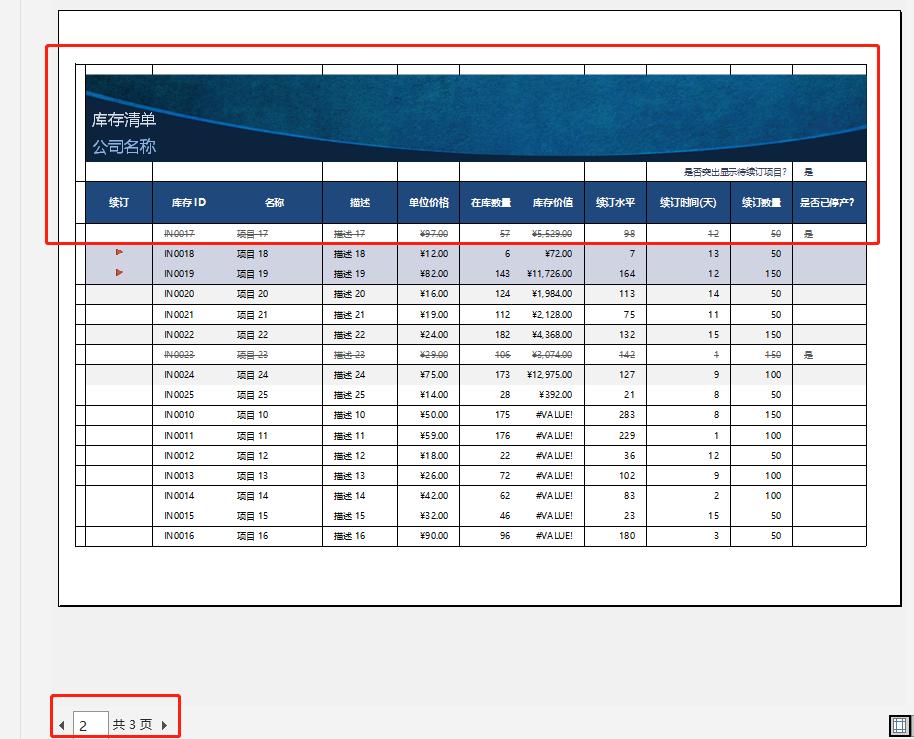Open the 续订 column header filter

119,201
